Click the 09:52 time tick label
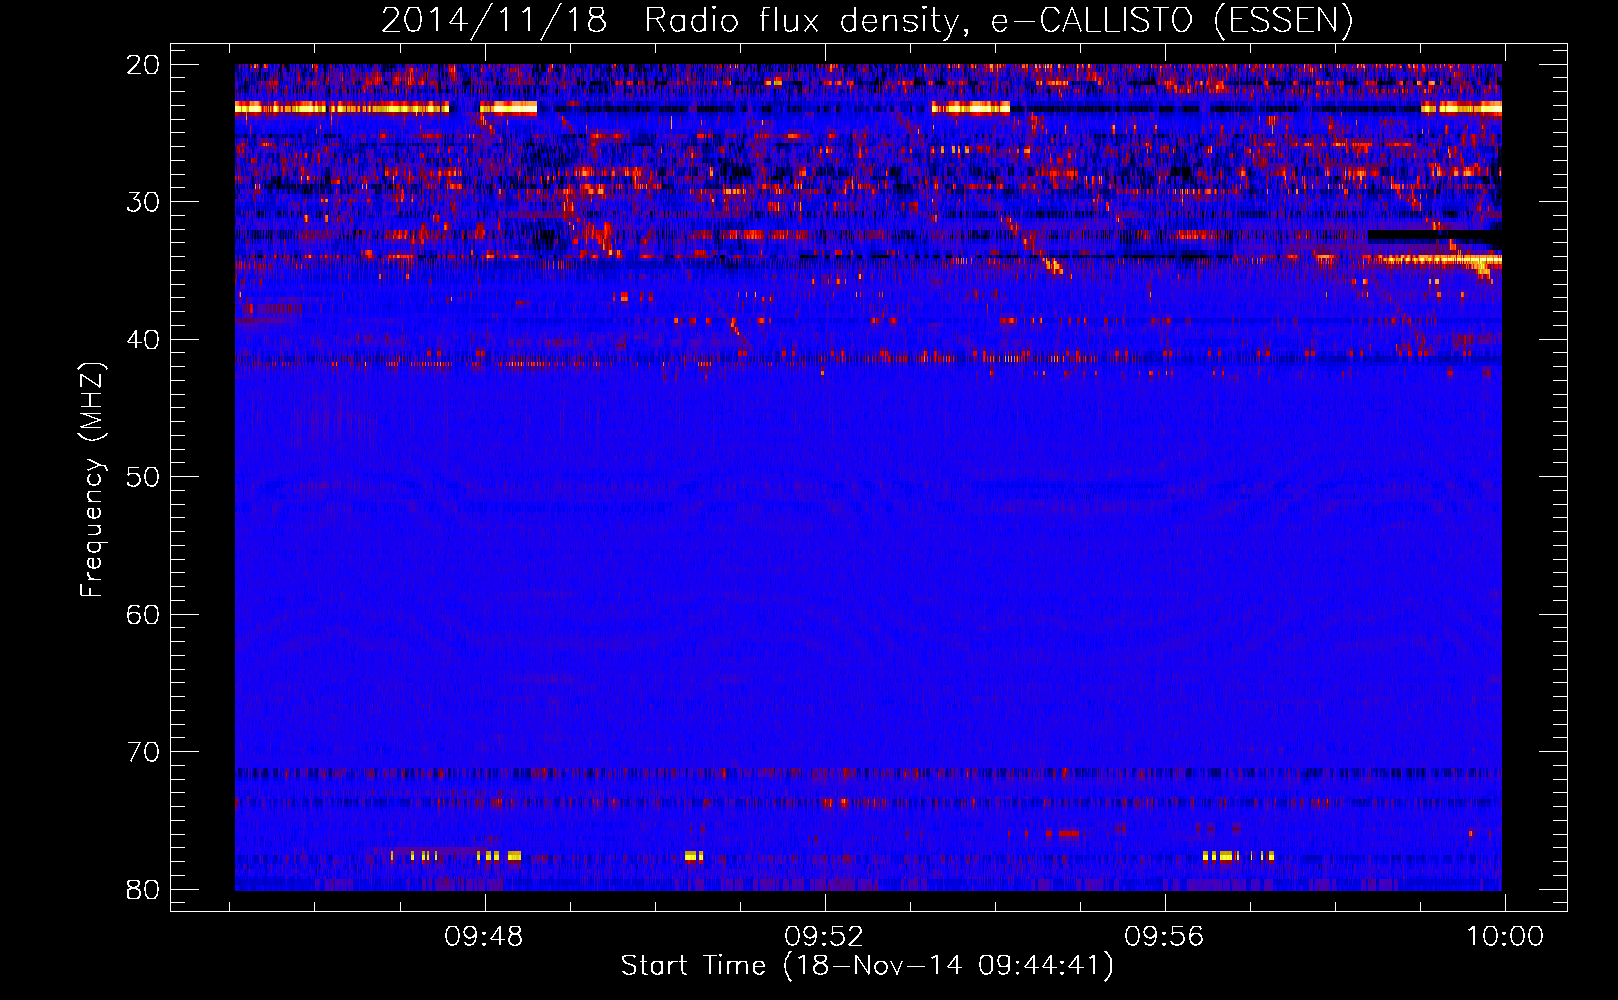The image size is (1618, 1000). [x=824, y=937]
